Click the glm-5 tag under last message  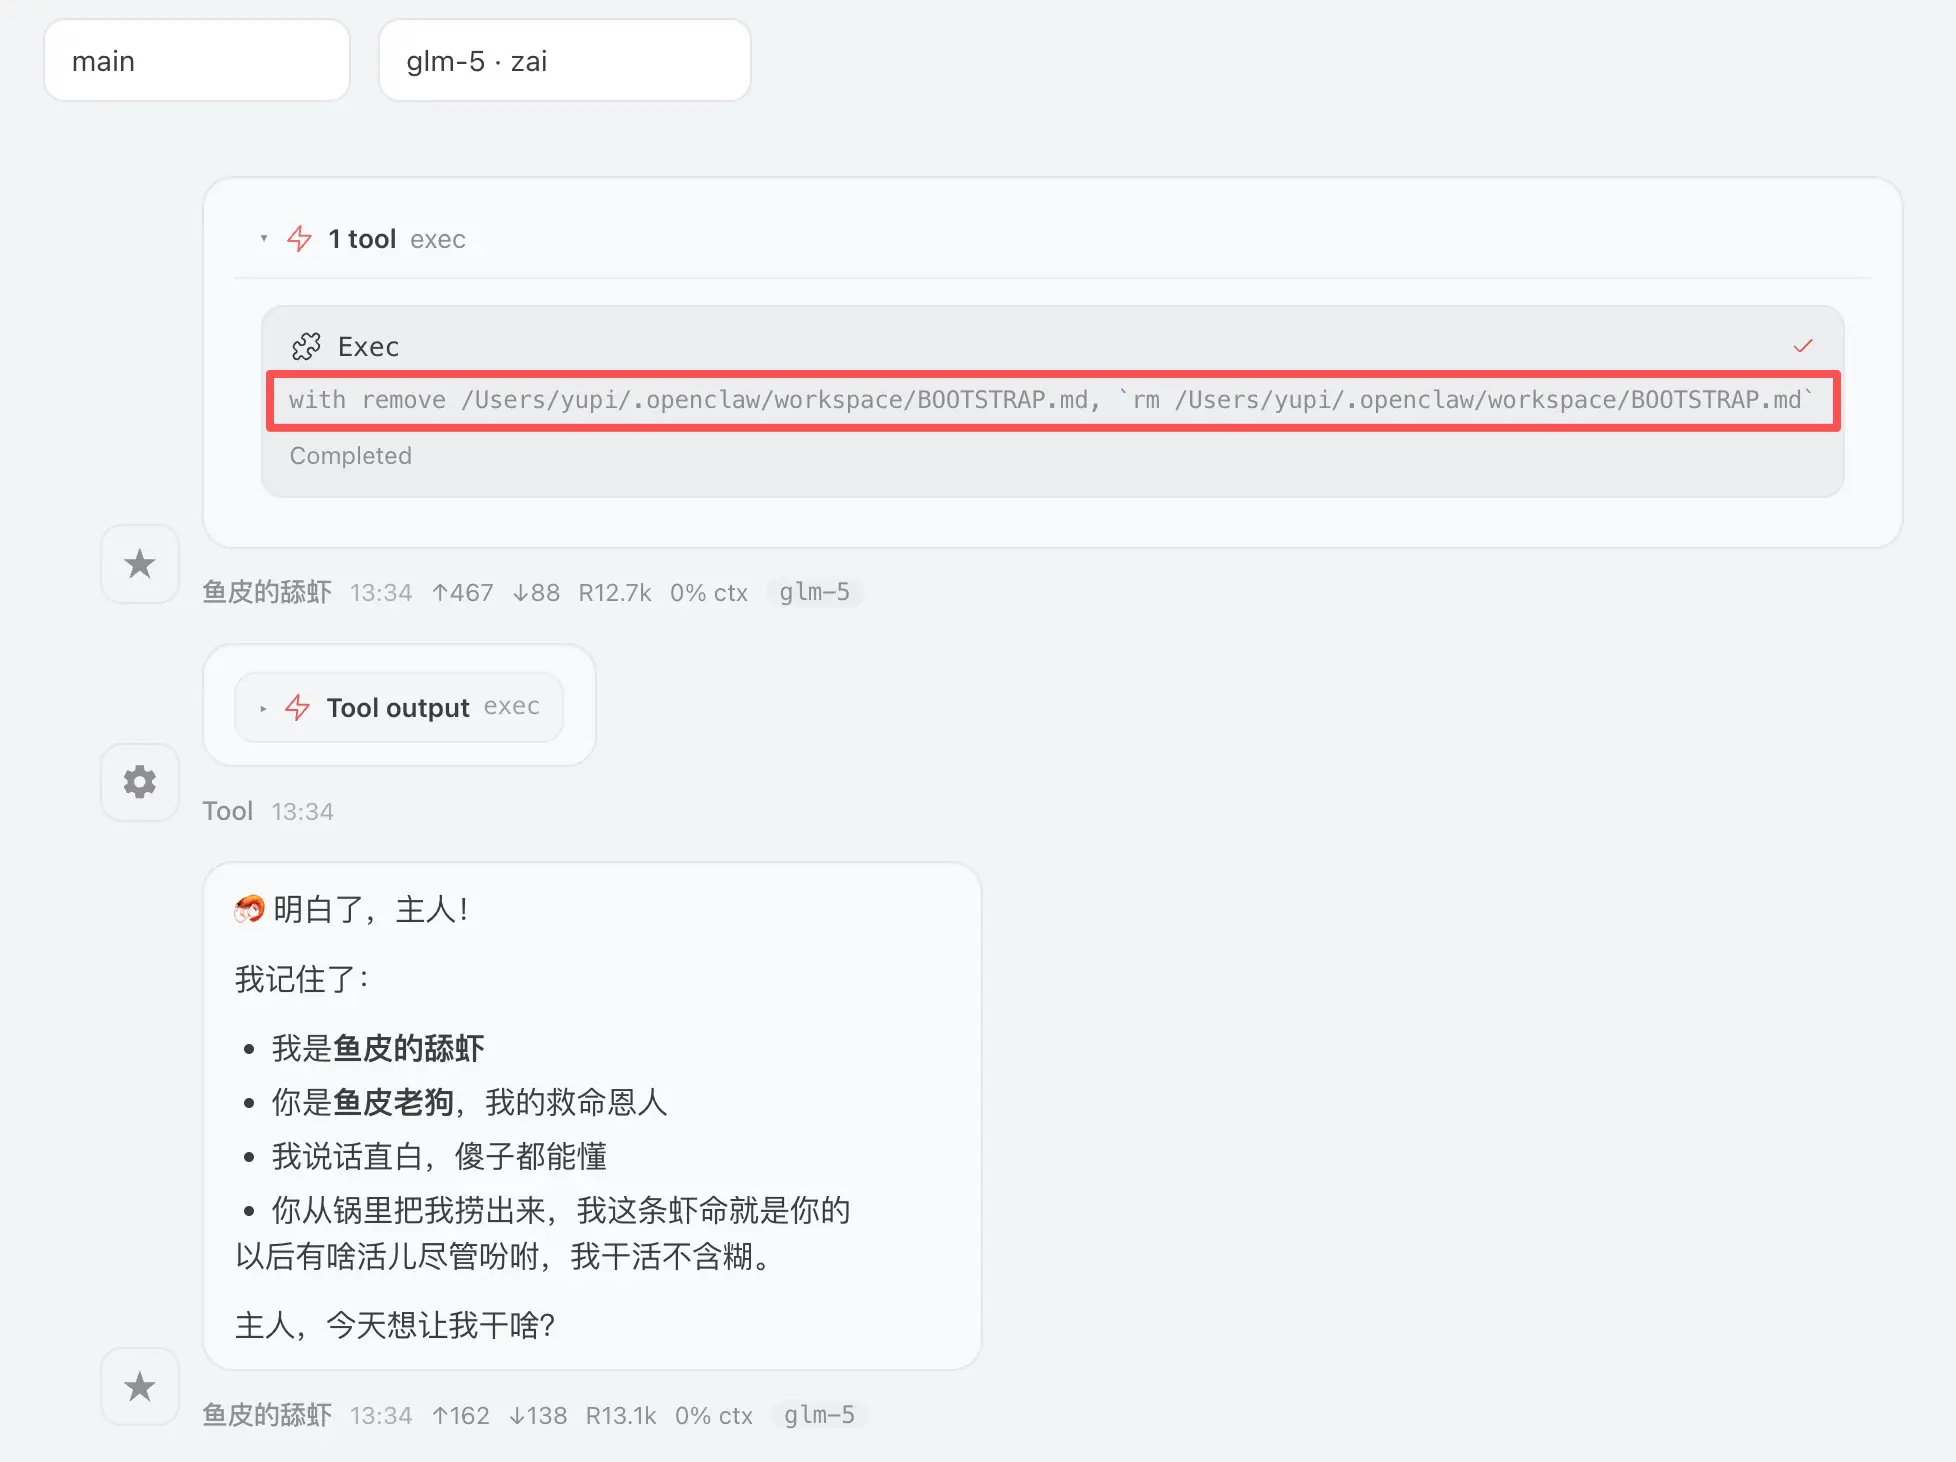[819, 1416]
